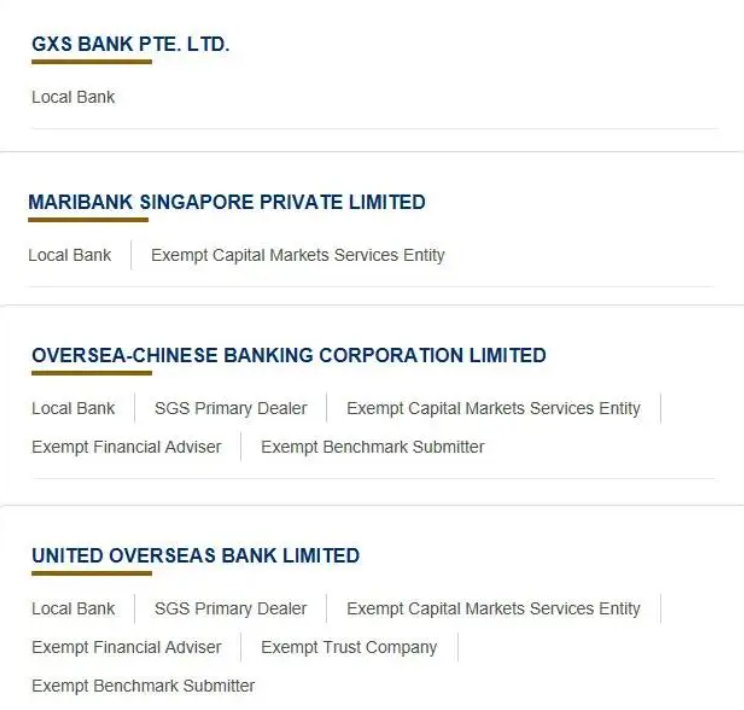
Task: Open Oversea-Chinese Banking Corporation Limited page
Action: [289, 355]
